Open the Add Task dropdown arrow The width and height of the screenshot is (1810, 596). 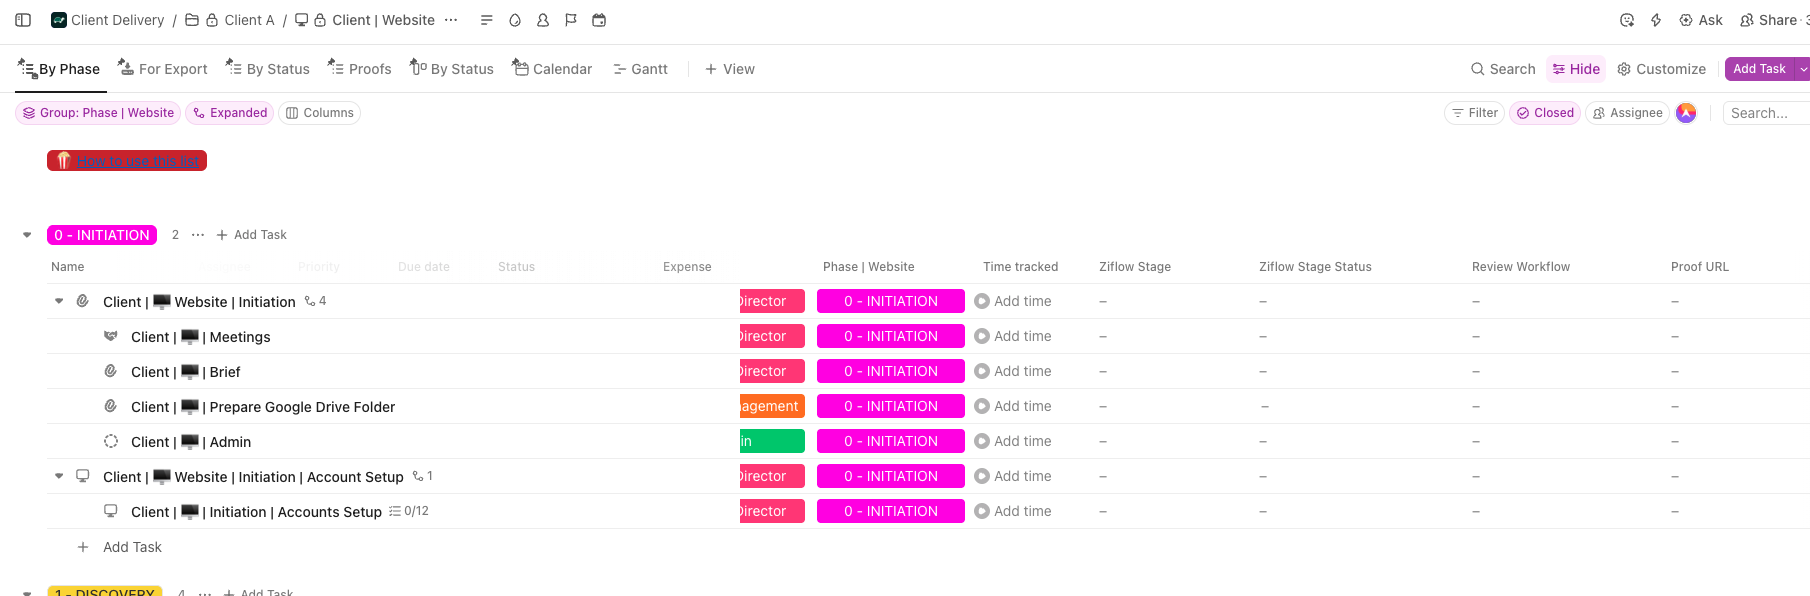[x=1802, y=69]
